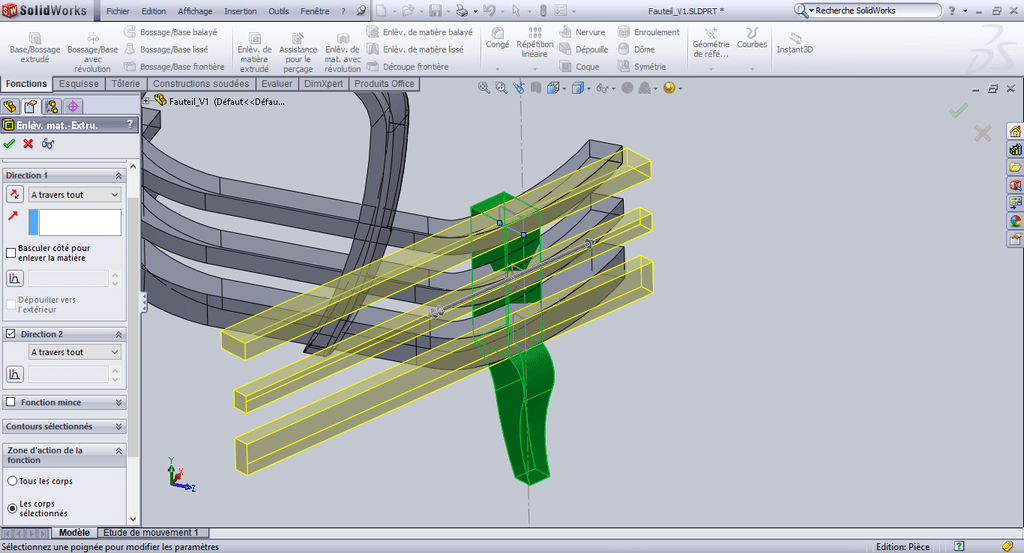The width and height of the screenshot is (1024, 553).
Task: Open the Edition menu
Action: click(153, 11)
